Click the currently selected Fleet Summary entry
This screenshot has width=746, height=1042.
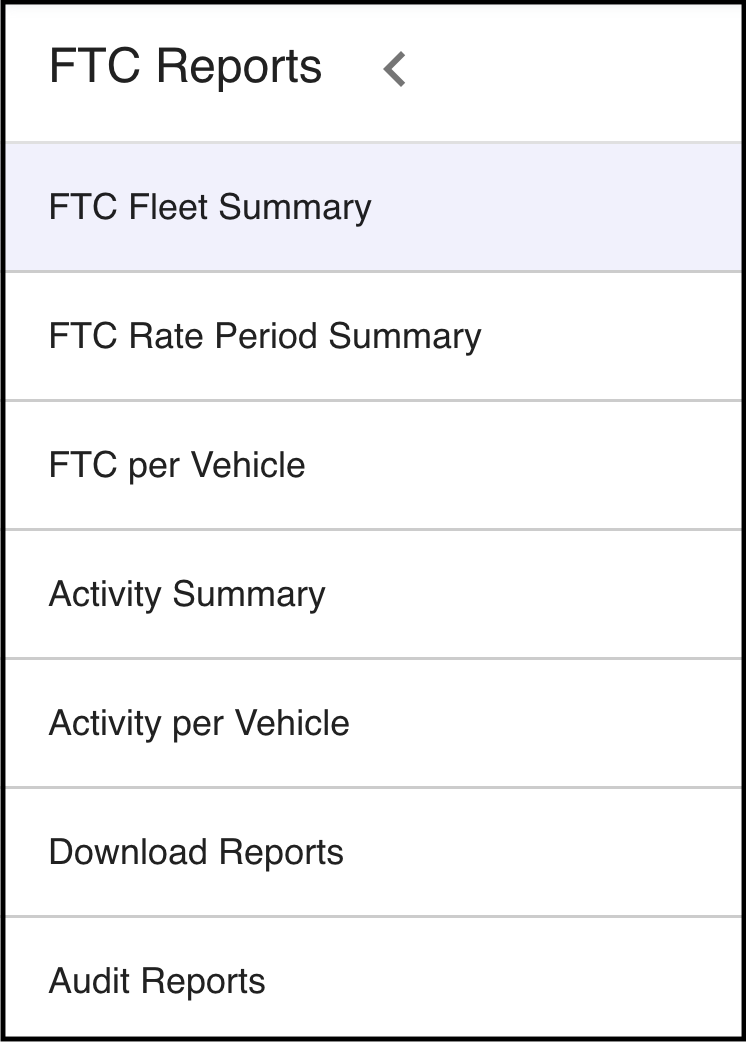pyautogui.click(x=210, y=207)
